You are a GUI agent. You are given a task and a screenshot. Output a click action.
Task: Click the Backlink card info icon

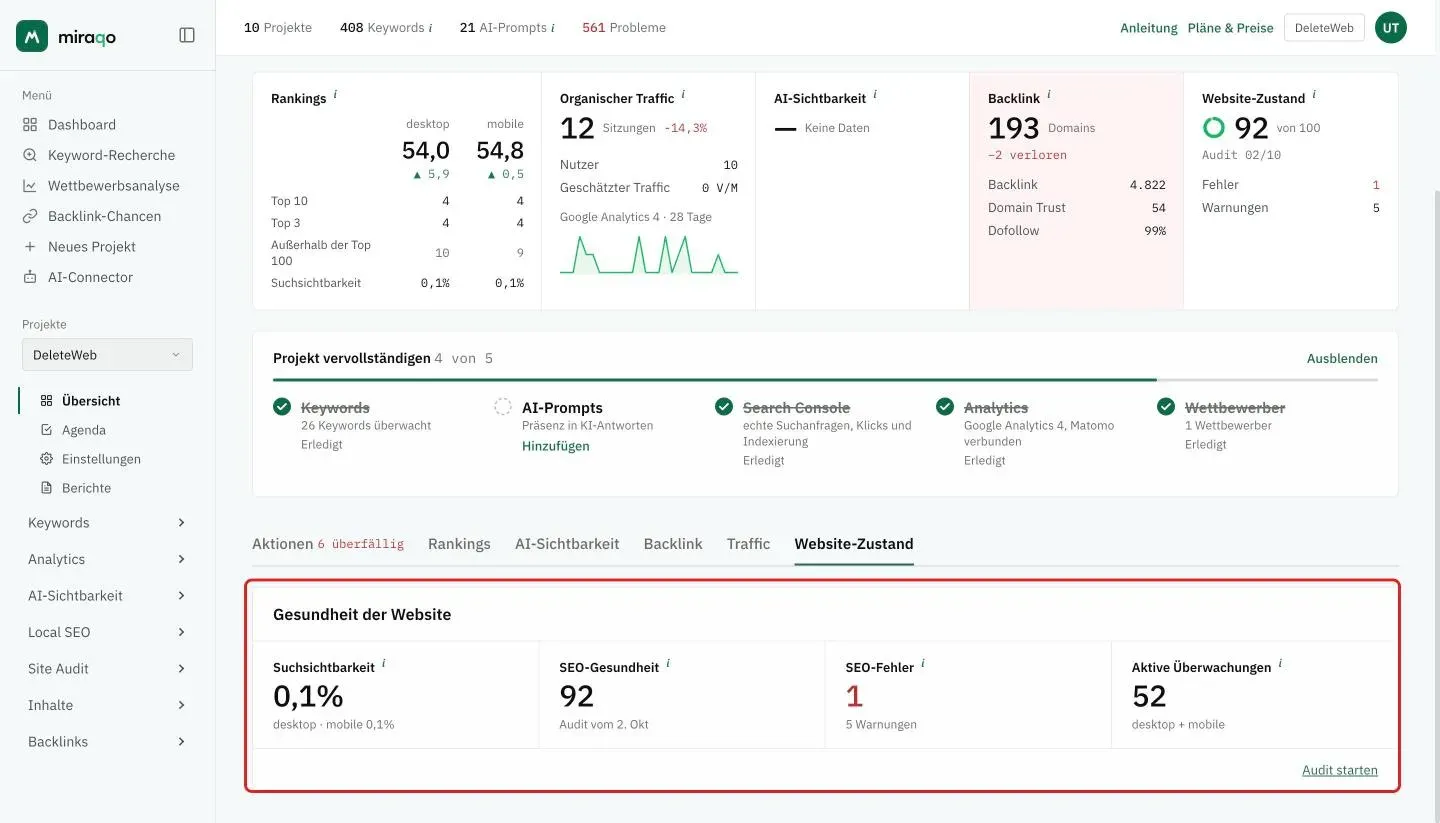pos(1049,95)
